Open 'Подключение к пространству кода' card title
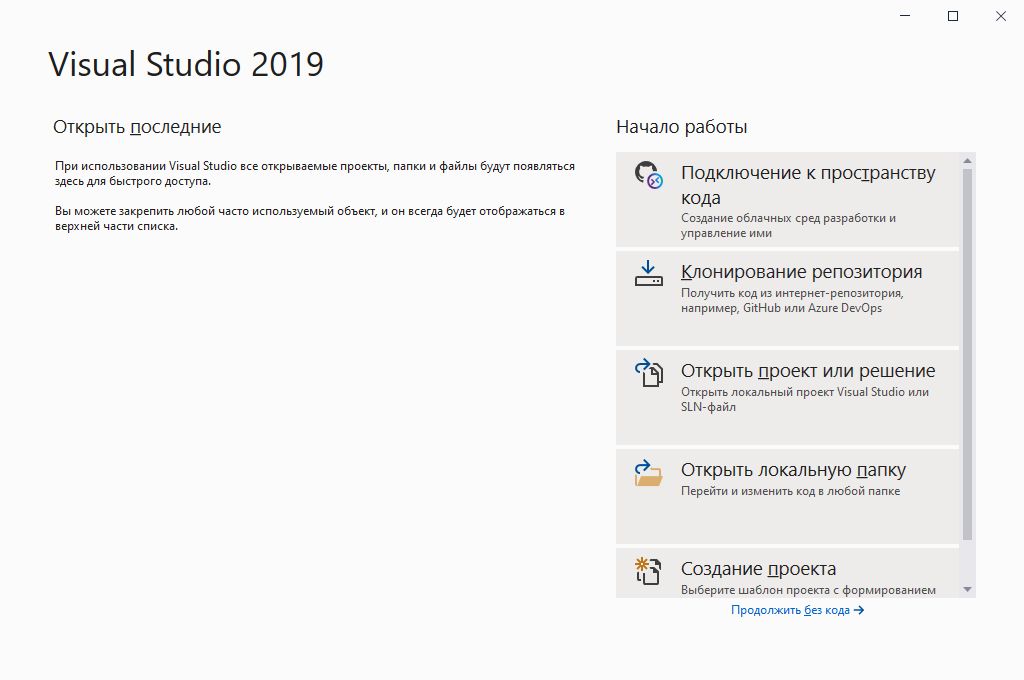This screenshot has width=1024, height=680. 808,185
